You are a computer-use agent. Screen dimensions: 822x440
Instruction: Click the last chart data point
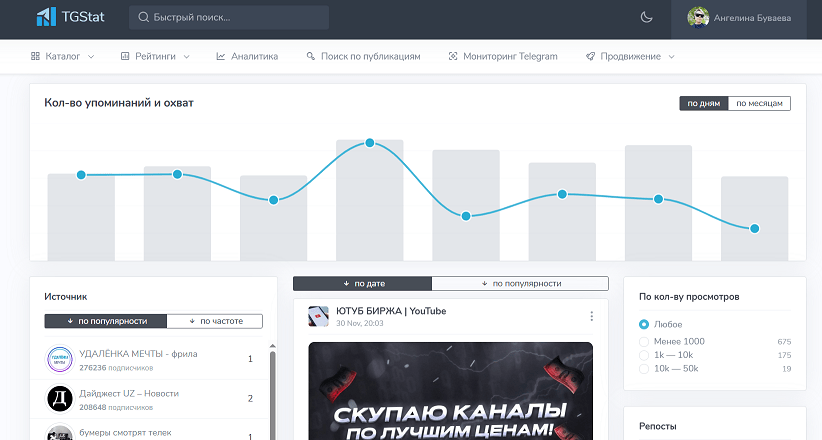point(754,228)
